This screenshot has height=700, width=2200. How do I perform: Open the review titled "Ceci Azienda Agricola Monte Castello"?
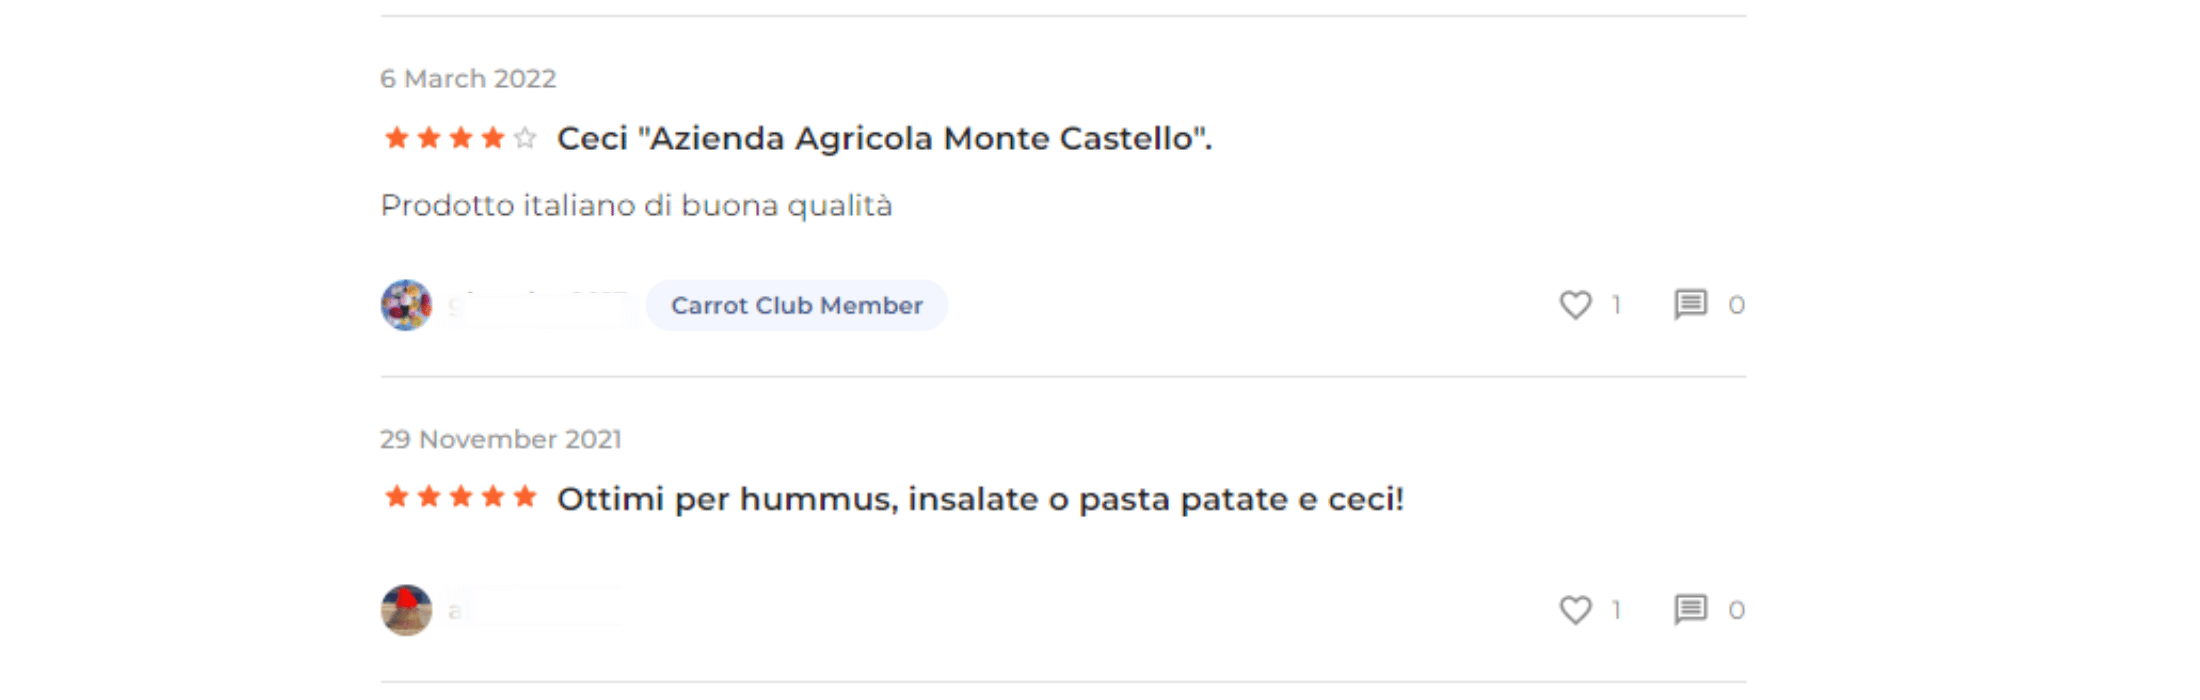click(x=883, y=138)
